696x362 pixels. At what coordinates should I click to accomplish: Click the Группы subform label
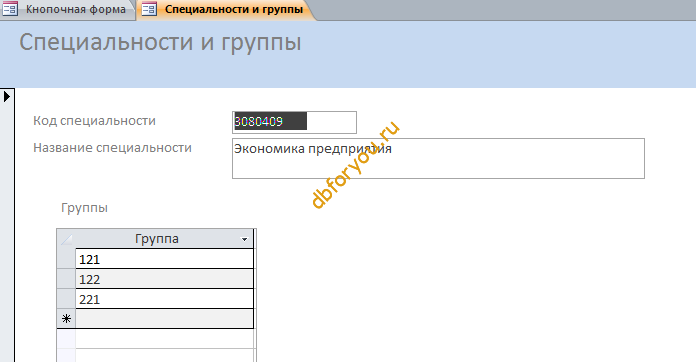(x=84, y=208)
